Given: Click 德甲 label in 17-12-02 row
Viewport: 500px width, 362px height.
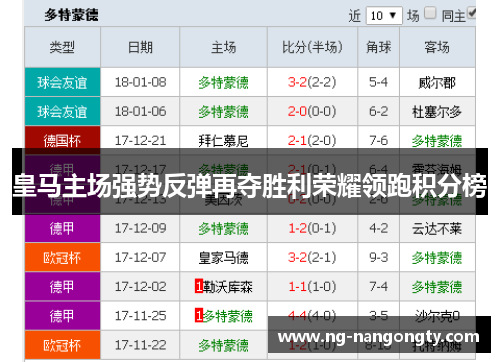Looking at the screenshot, I should pos(62,286).
